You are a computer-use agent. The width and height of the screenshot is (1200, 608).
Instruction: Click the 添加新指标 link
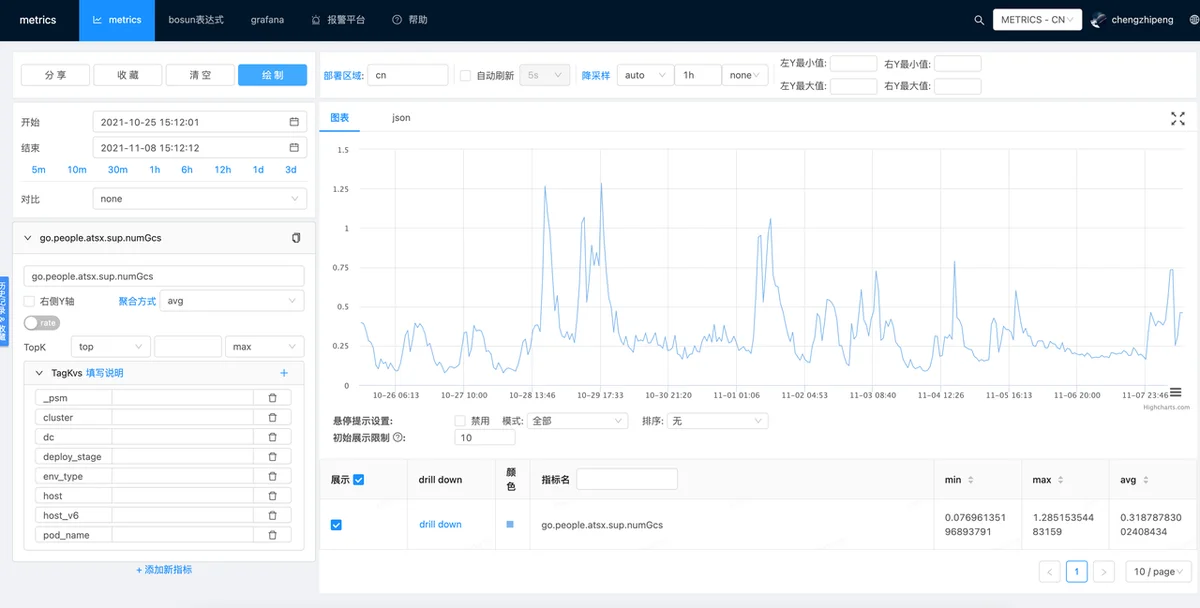(x=164, y=570)
